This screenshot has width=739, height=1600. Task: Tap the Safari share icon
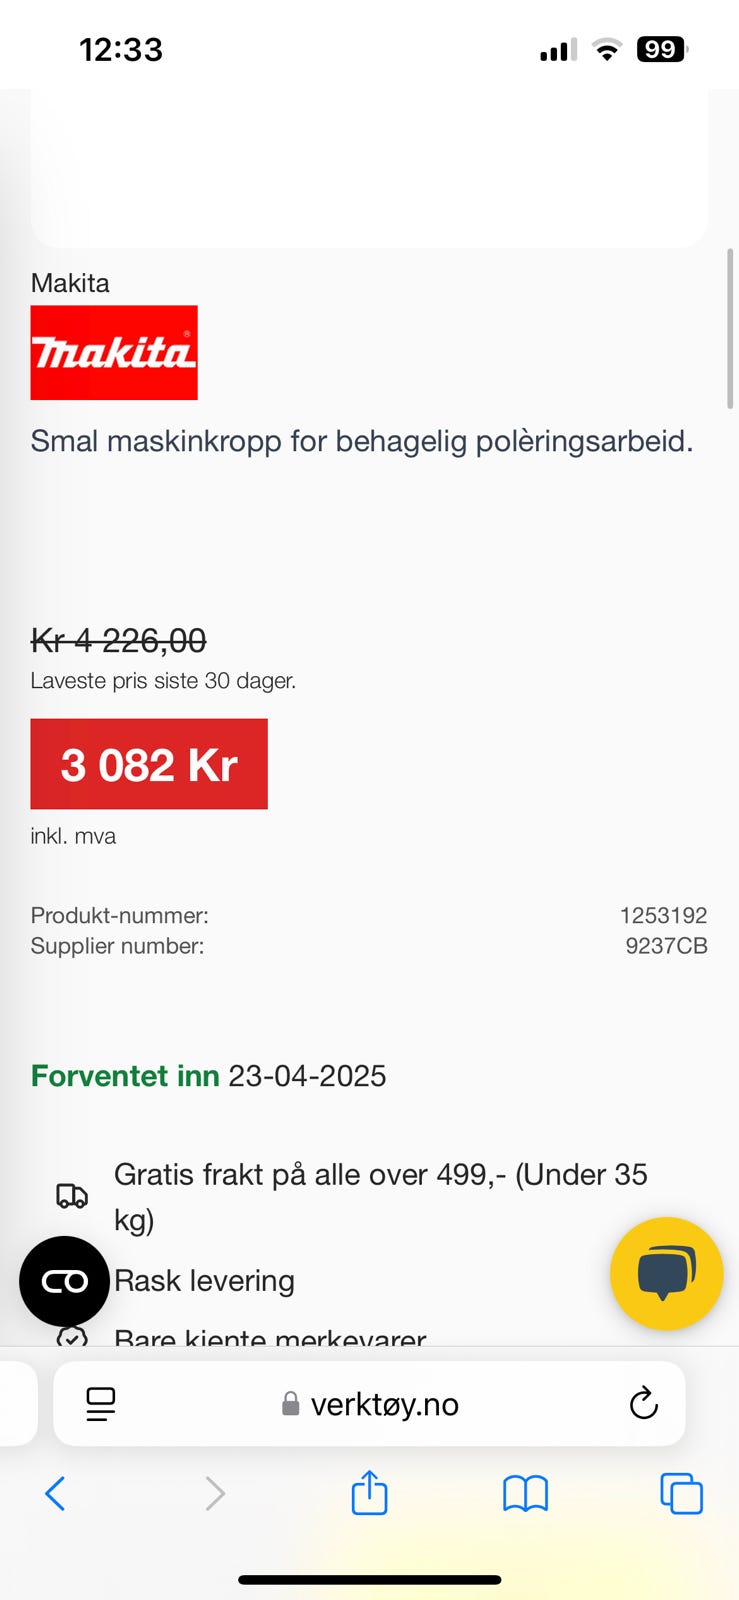pyautogui.click(x=369, y=1493)
